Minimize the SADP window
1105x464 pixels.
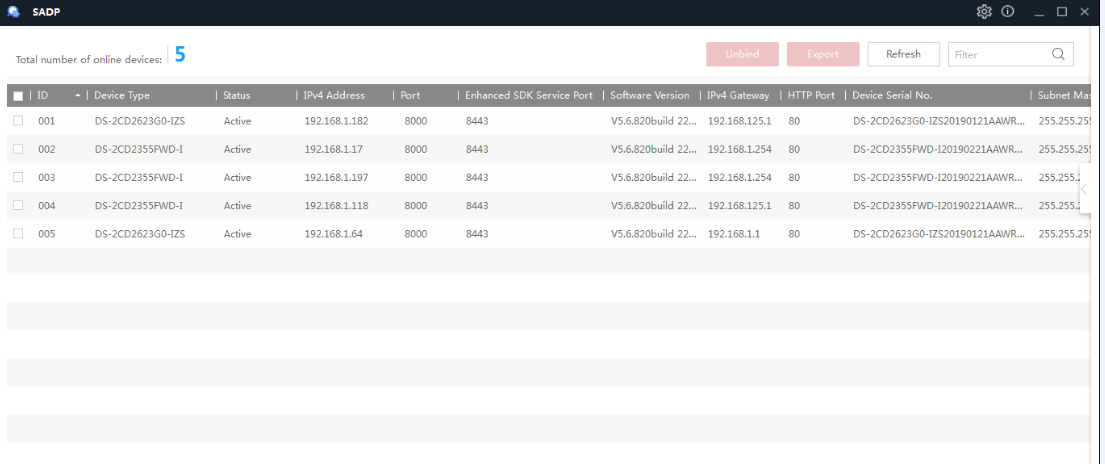(x=1039, y=12)
